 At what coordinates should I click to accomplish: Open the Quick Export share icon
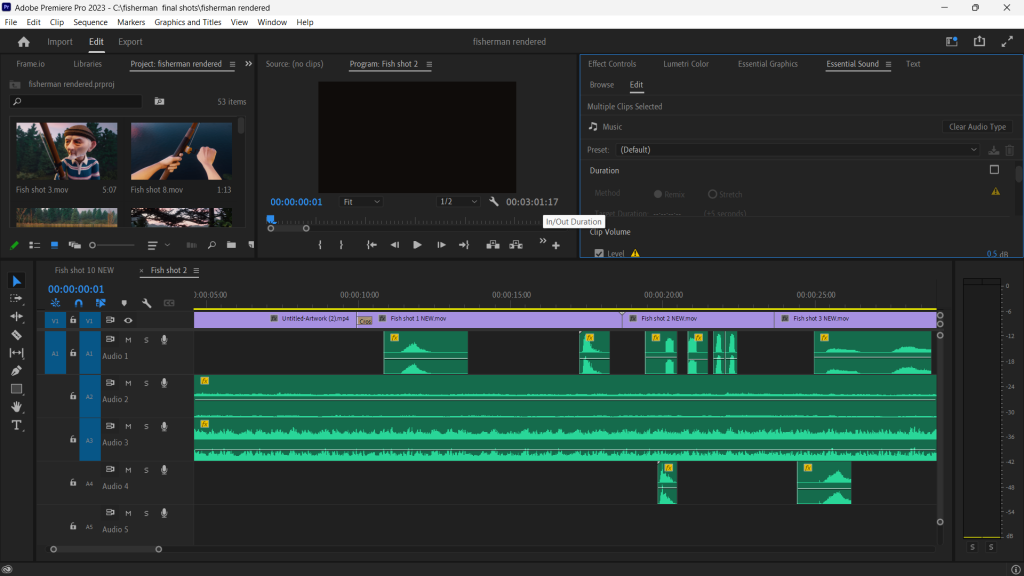pos(979,41)
